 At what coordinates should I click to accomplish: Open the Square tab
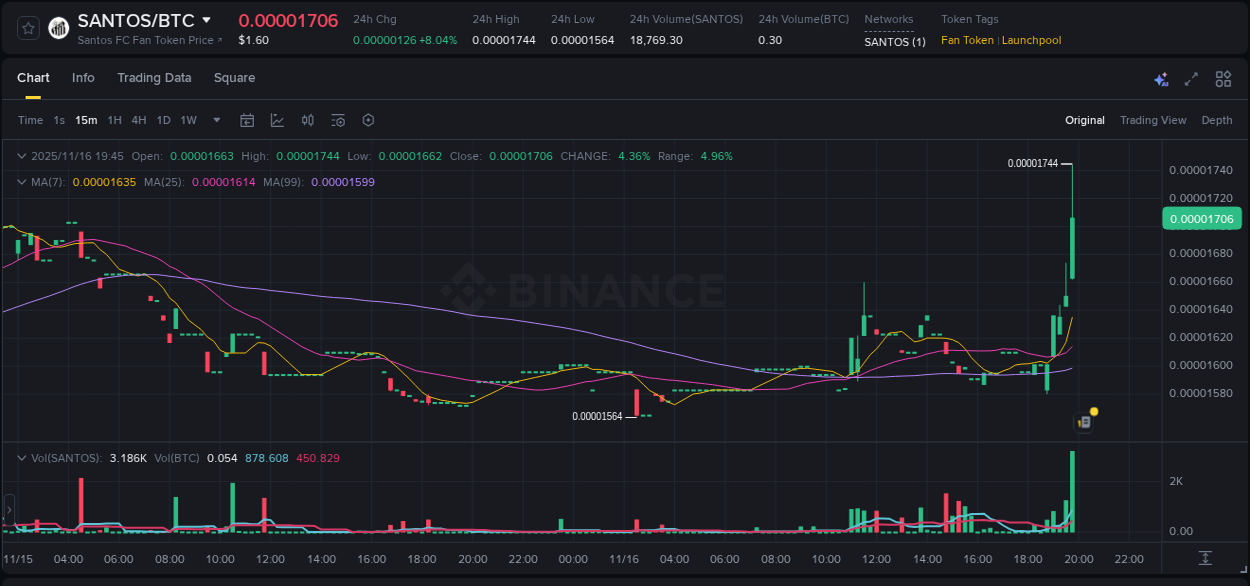click(234, 78)
